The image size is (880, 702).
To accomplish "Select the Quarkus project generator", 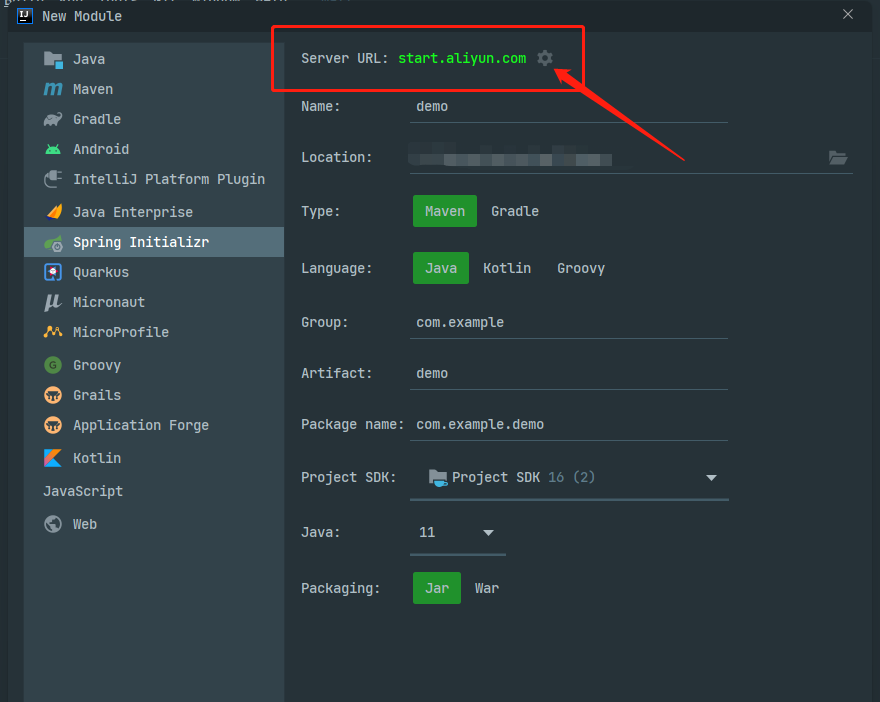I will click(103, 271).
